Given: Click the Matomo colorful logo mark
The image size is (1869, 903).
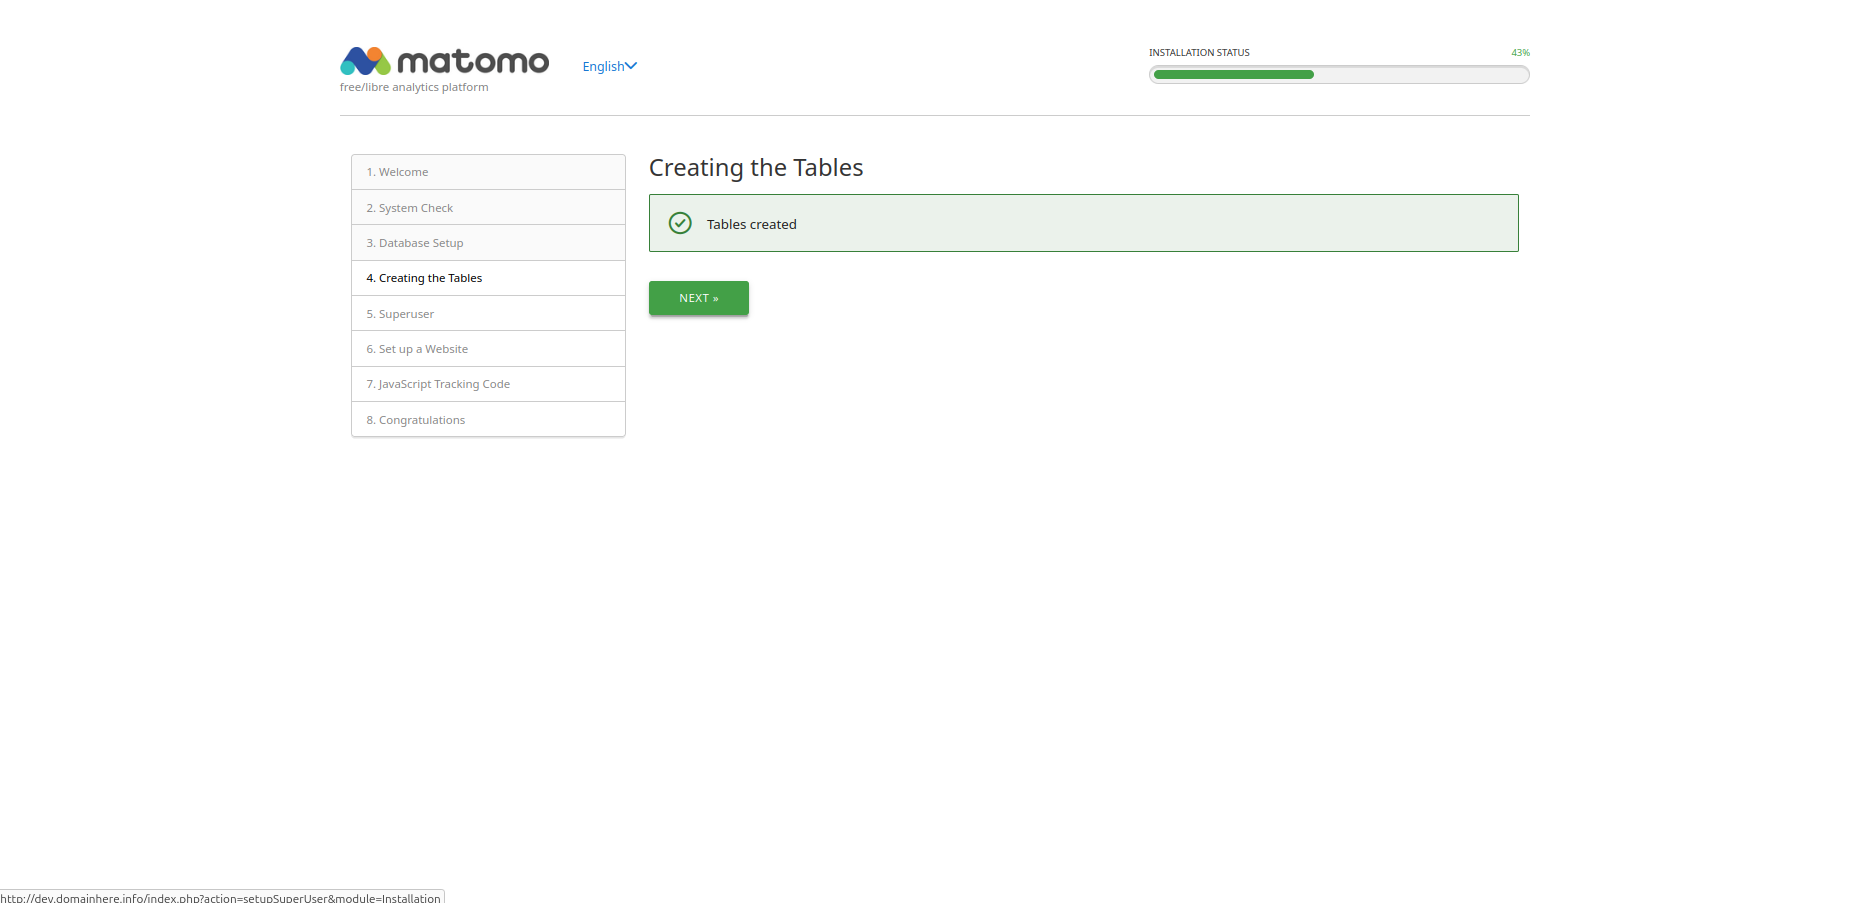Looking at the screenshot, I should tap(365, 61).
